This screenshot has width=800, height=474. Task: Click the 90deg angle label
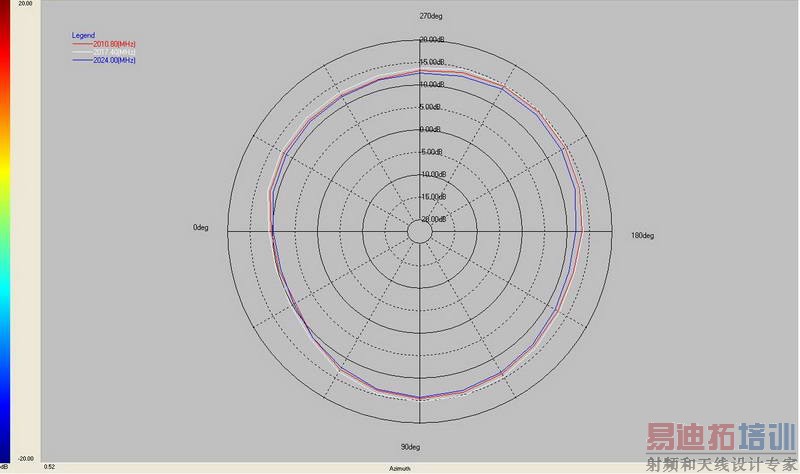point(410,447)
